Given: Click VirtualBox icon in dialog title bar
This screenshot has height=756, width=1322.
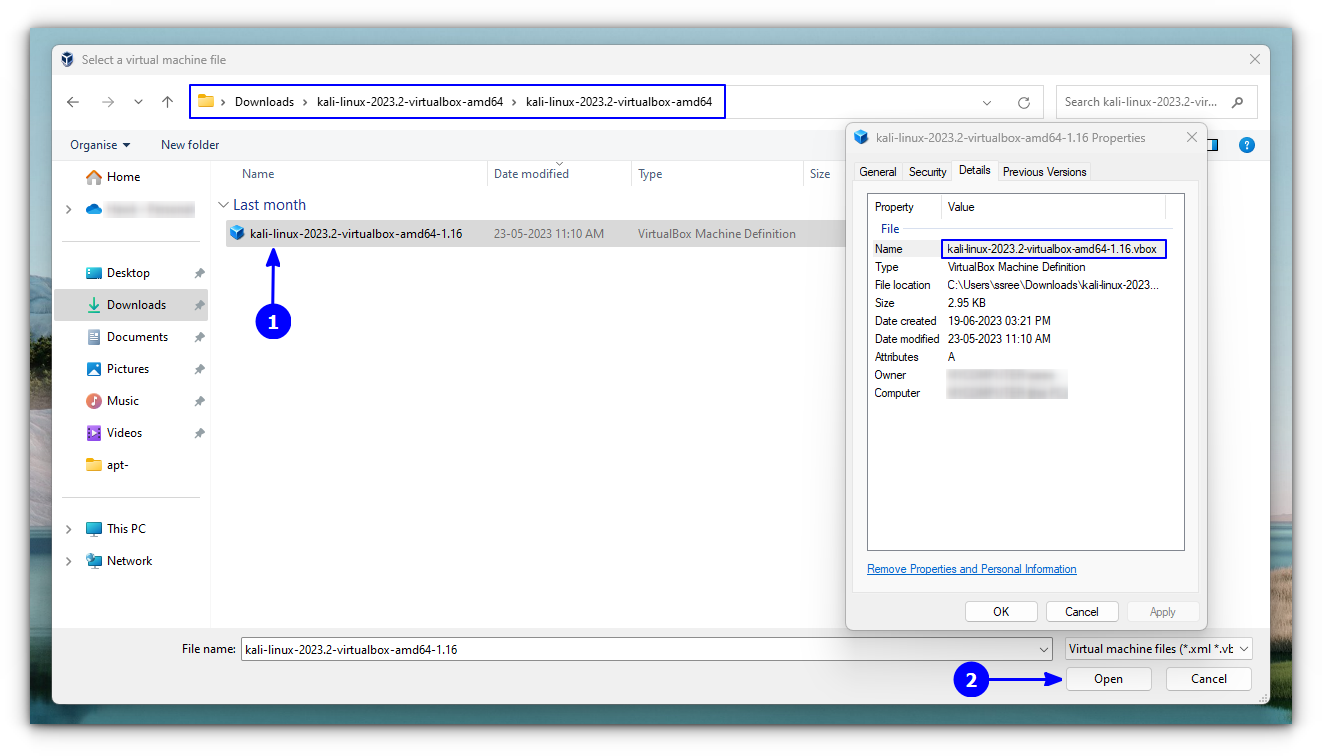Looking at the screenshot, I should tap(67, 60).
